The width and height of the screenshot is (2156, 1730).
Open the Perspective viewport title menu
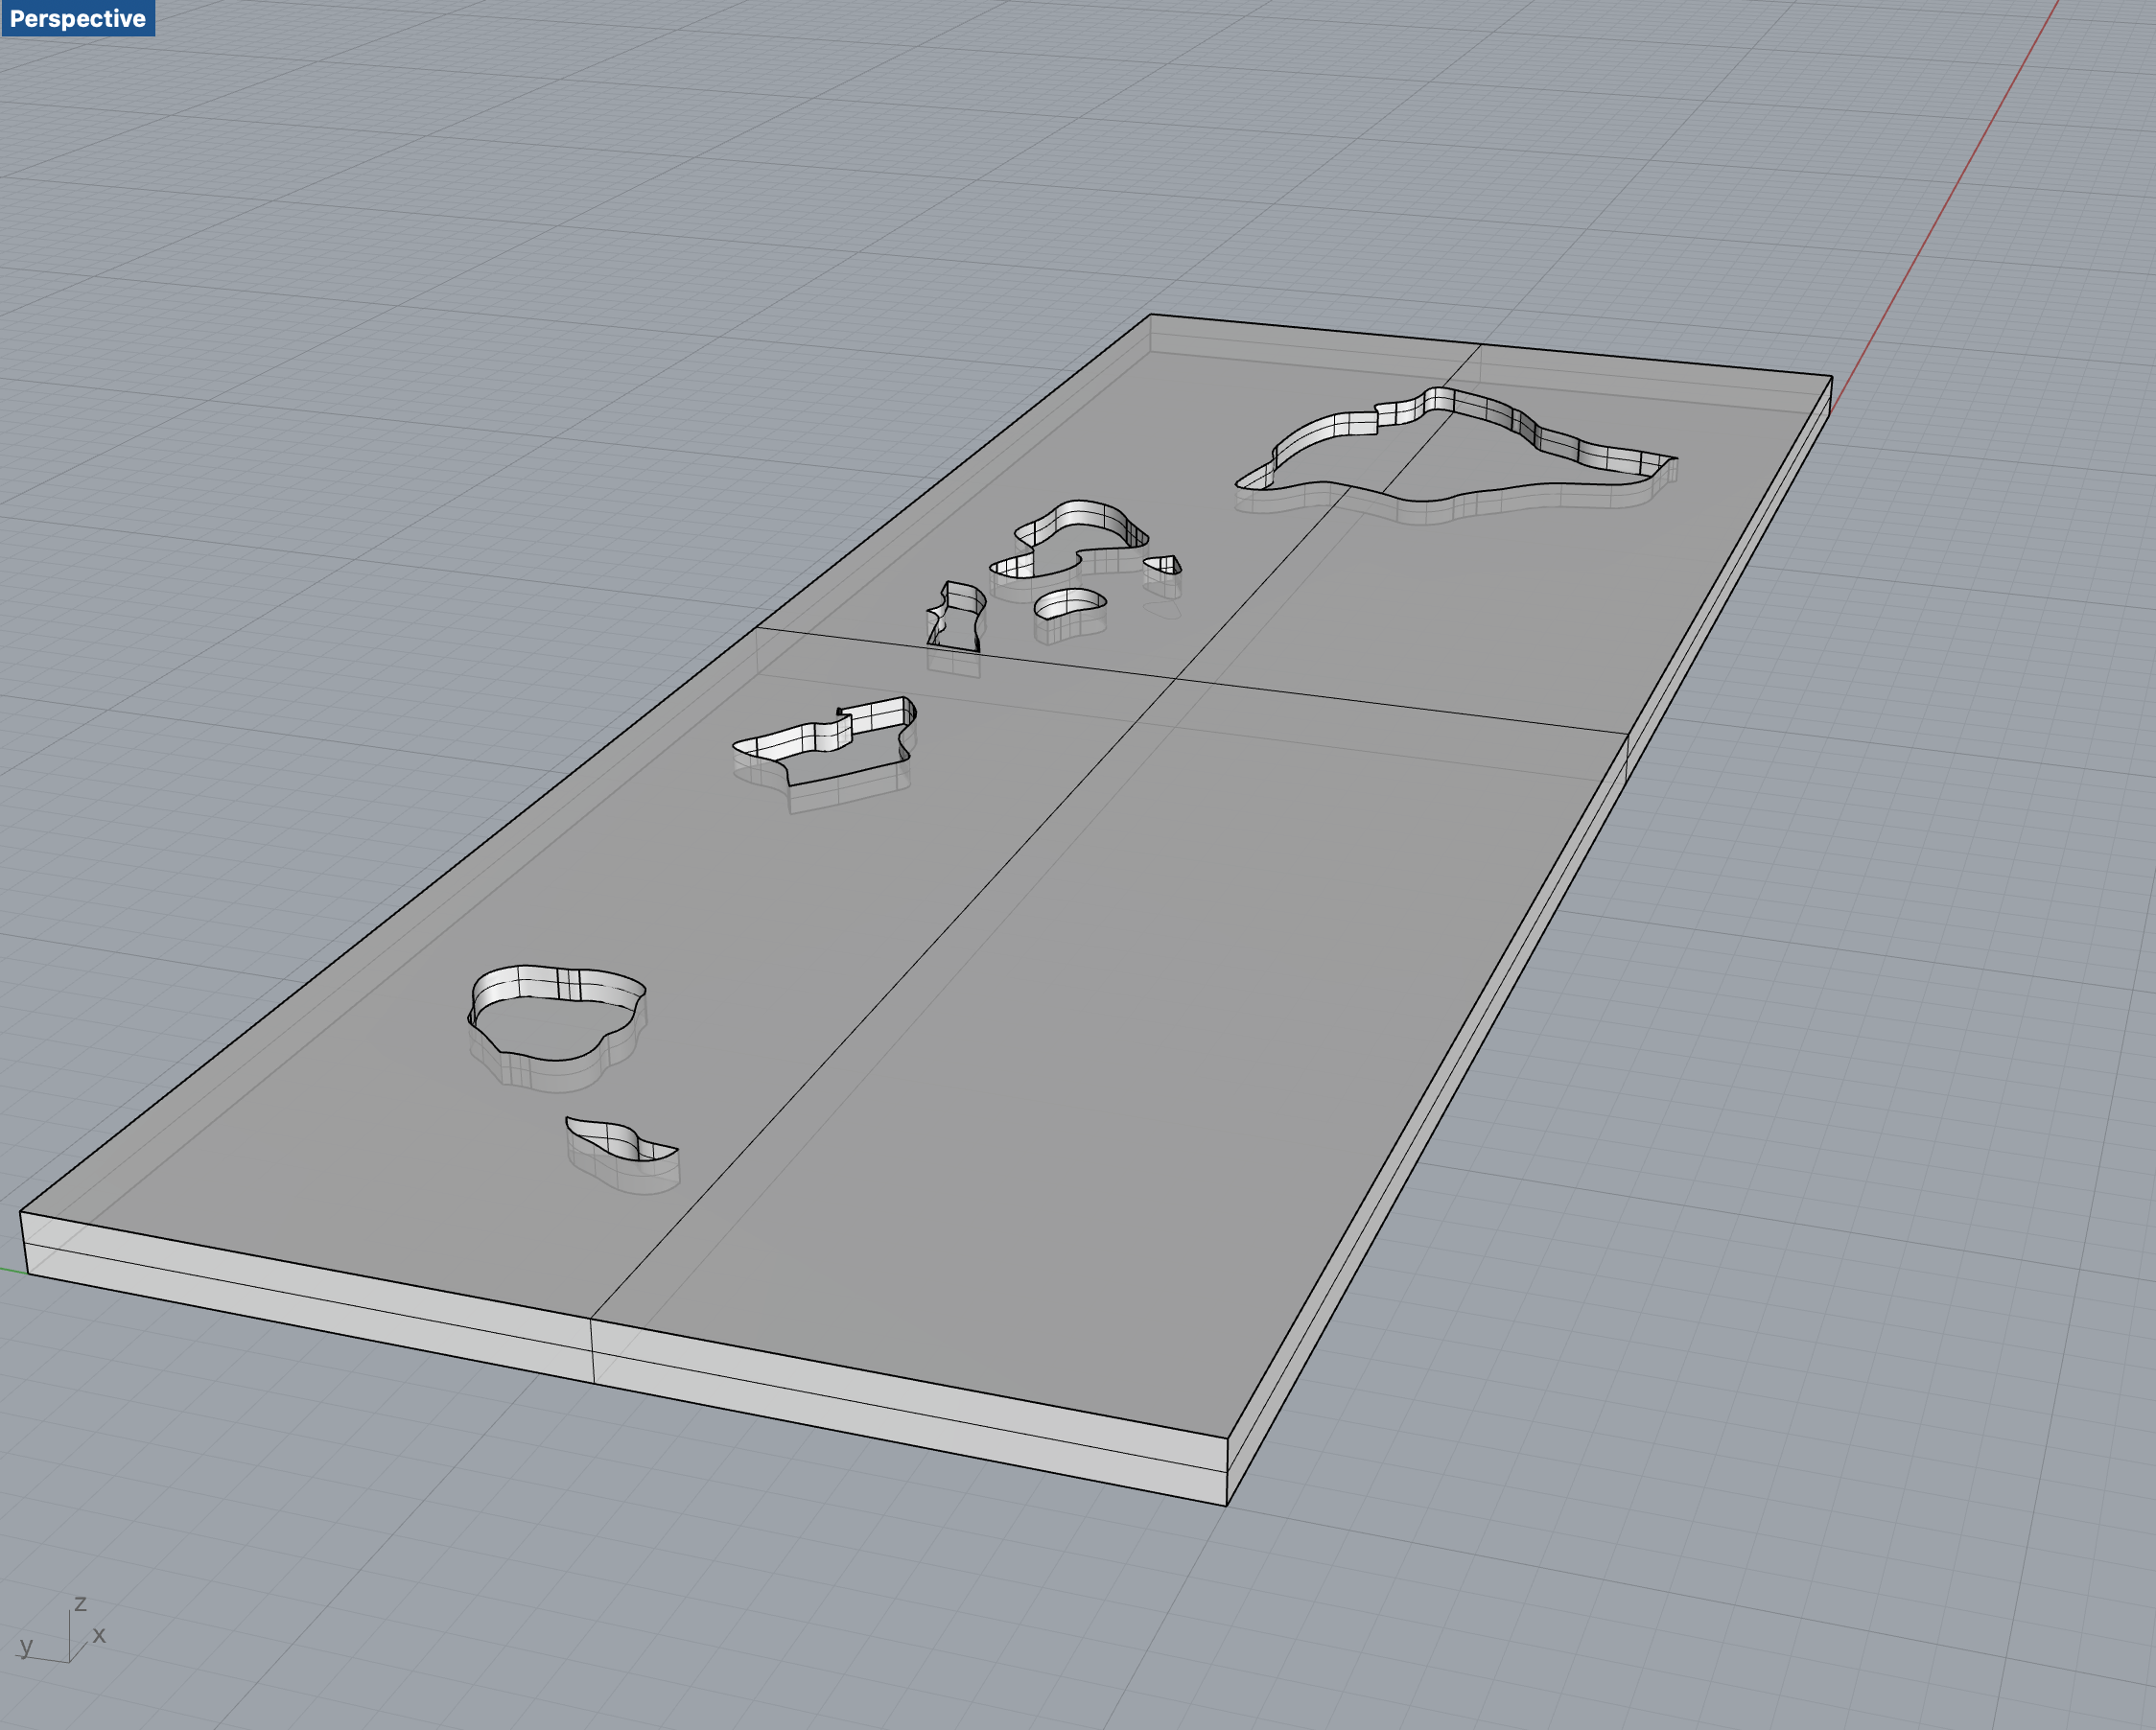78,18
